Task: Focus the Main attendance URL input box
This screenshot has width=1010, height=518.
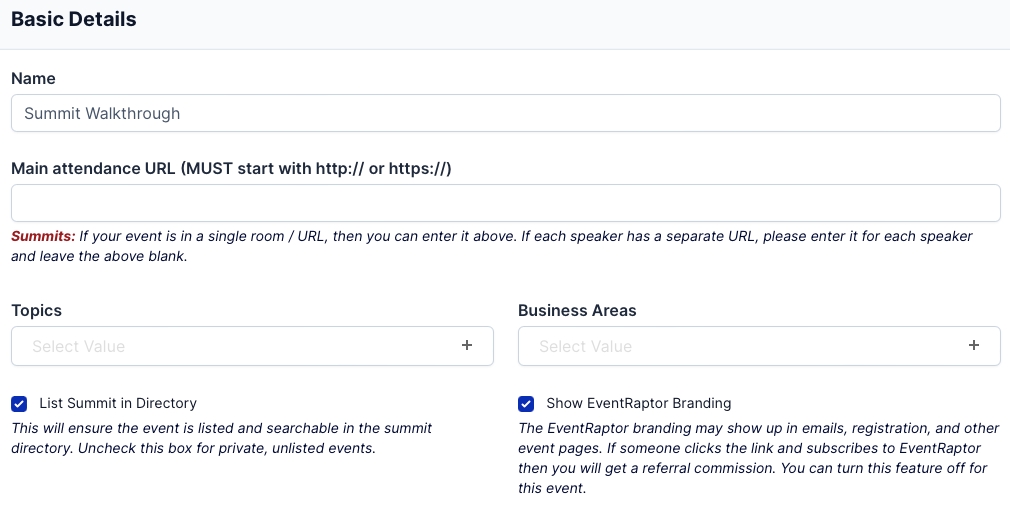Action: (x=505, y=203)
